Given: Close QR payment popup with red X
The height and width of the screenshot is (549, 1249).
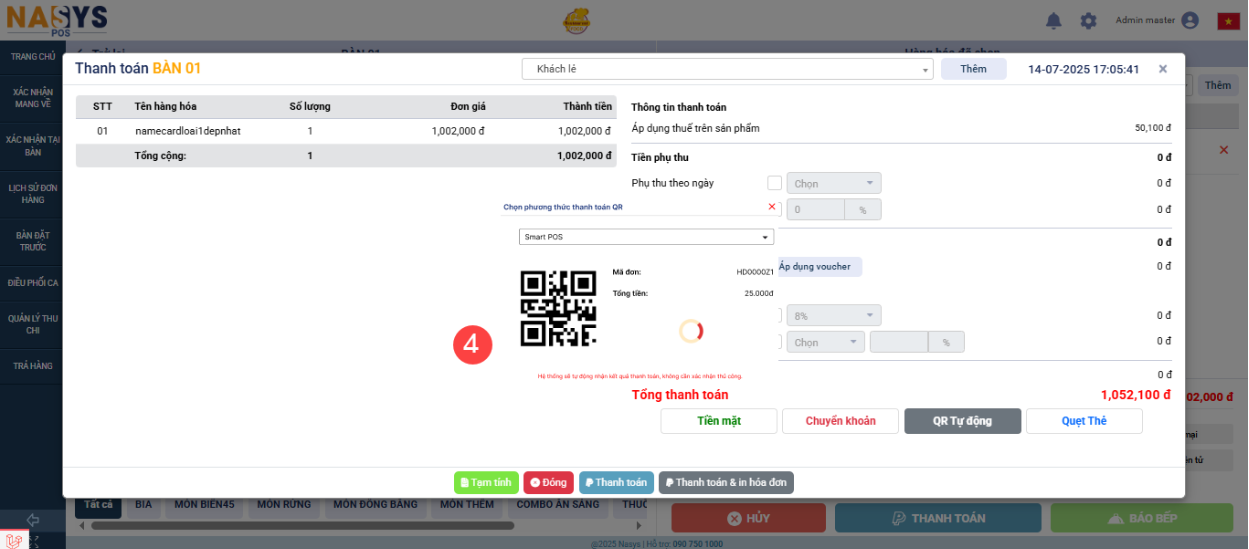Looking at the screenshot, I should pyautogui.click(x=771, y=207).
